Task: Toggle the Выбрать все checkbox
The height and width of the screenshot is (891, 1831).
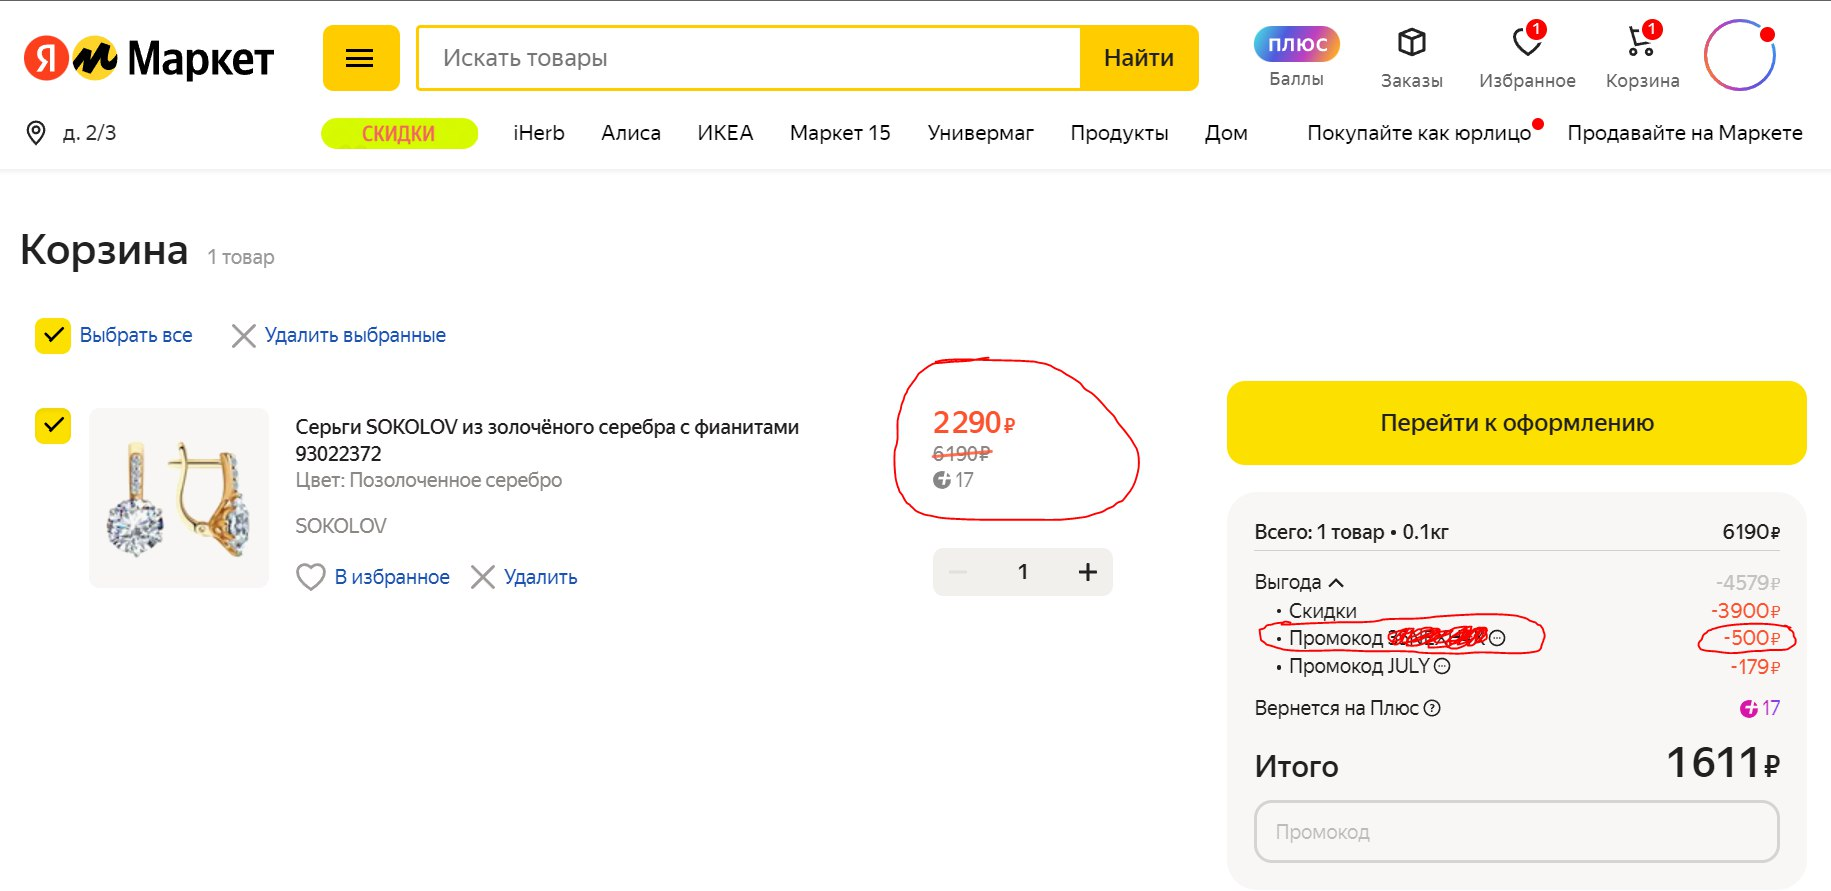Action: pos(53,336)
